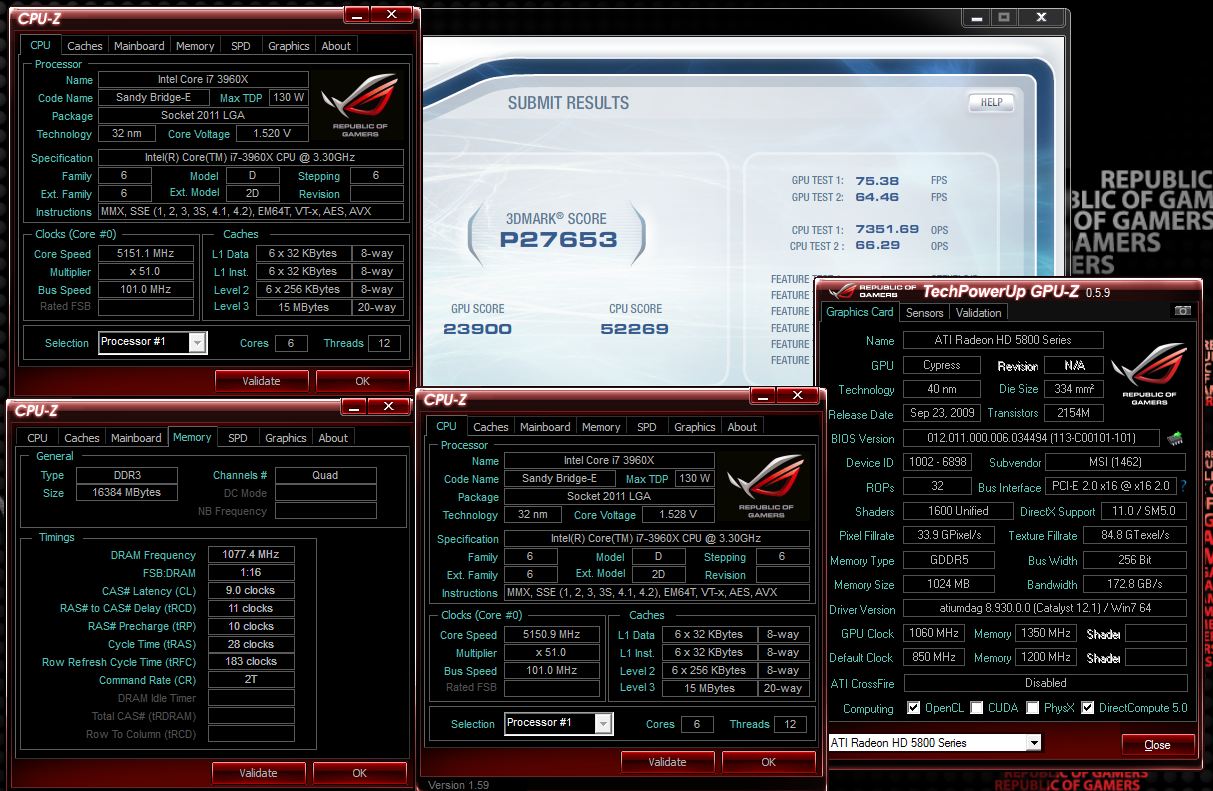
Task: Click the GPU-Z BIOS Version field
Action: tap(1032, 438)
